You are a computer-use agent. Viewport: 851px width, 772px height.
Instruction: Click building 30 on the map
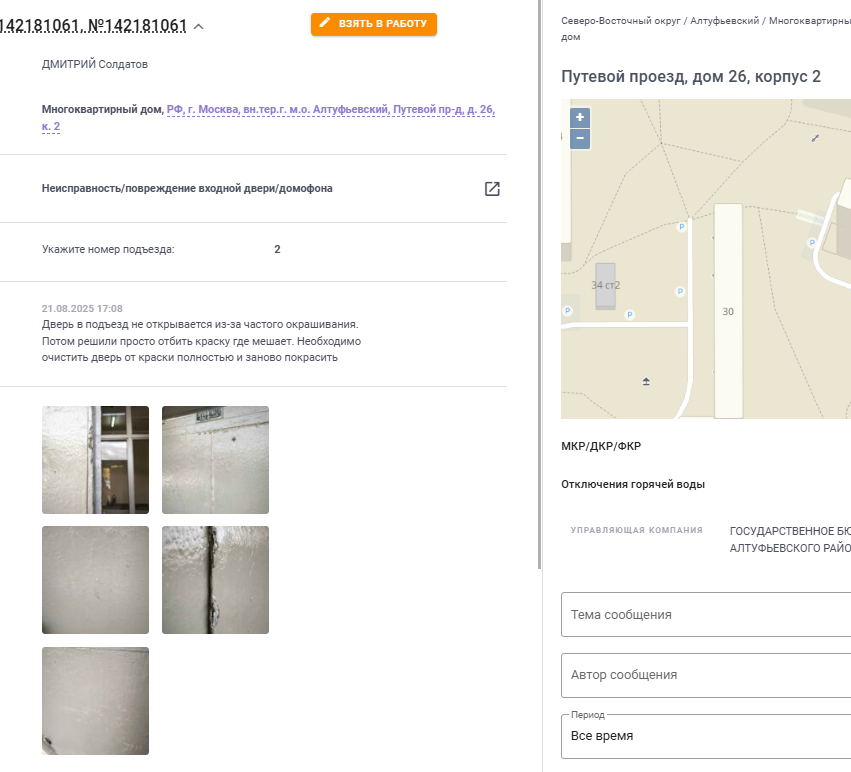click(728, 311)
